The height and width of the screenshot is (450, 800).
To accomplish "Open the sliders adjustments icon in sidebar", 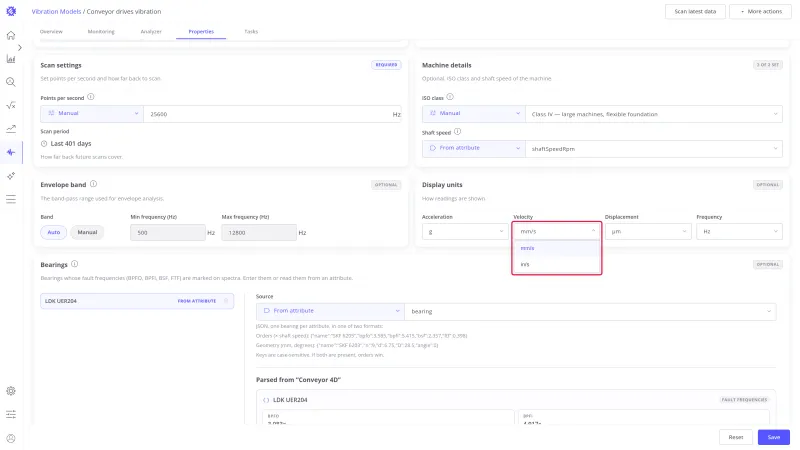I will click(11, 414).
